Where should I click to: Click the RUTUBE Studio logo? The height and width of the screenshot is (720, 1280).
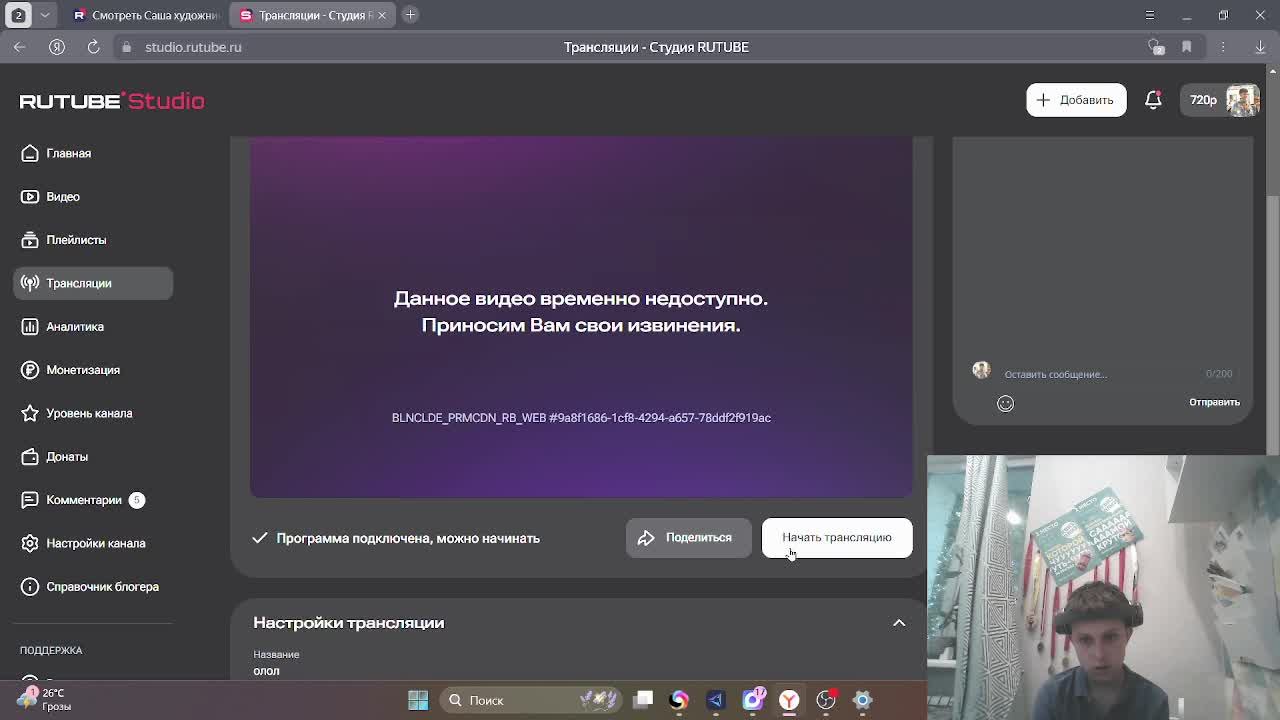click(x=112, y=101)
